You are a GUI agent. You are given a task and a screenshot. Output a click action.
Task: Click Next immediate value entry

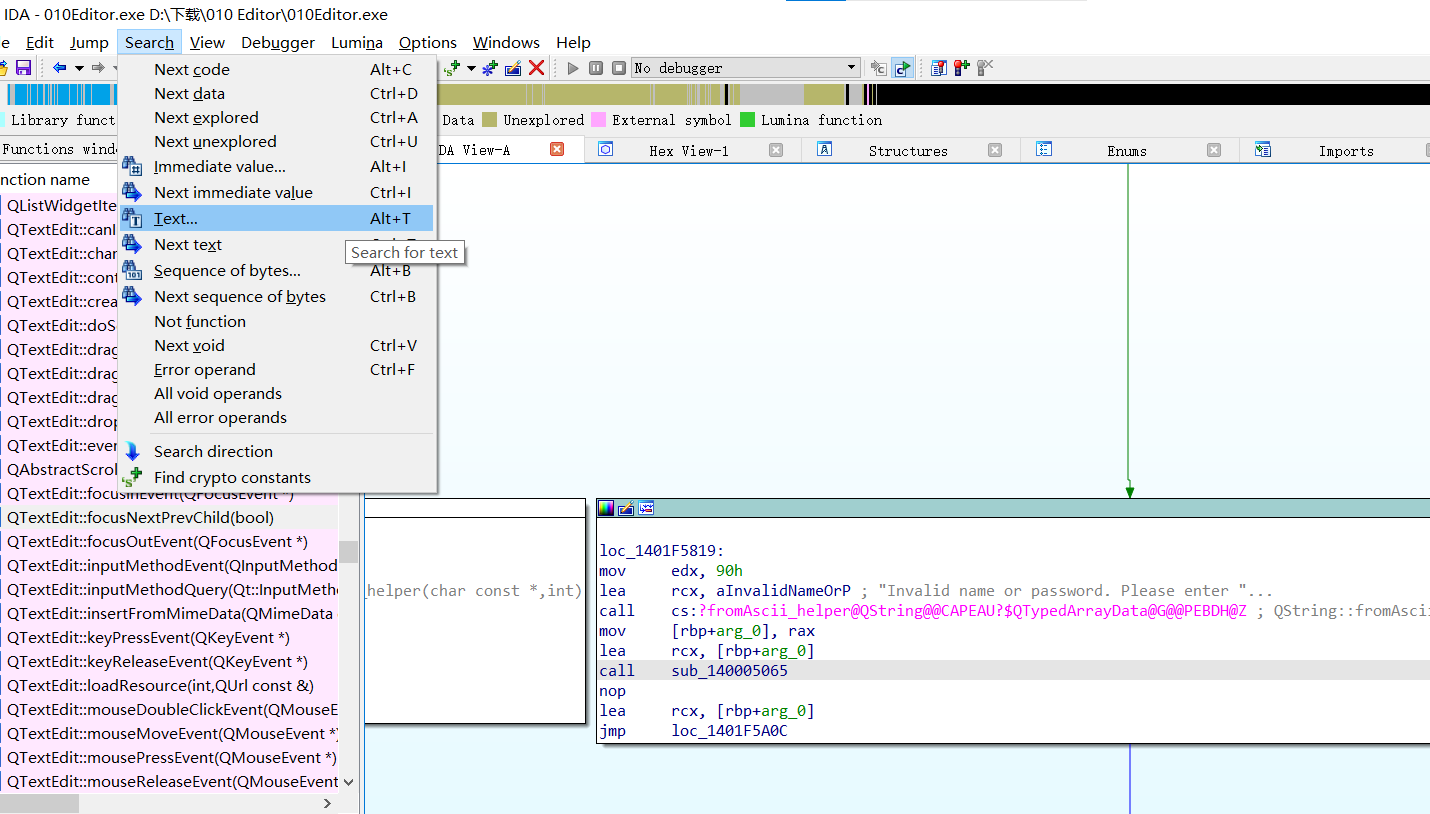[x=277, y=192]
